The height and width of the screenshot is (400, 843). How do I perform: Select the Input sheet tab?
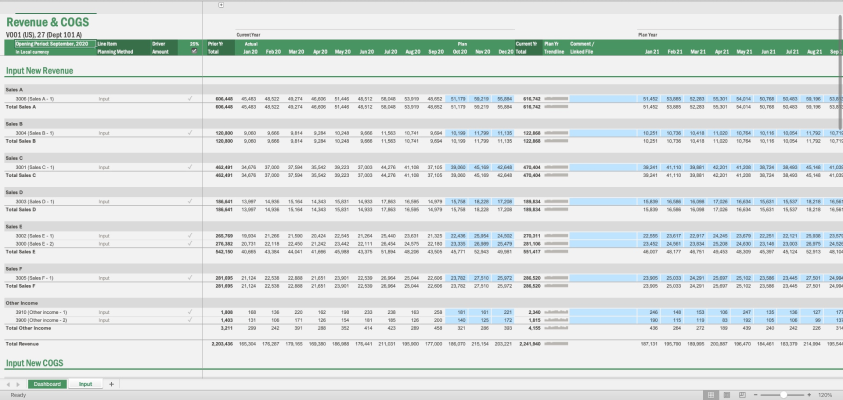click(x=86, y=384)
